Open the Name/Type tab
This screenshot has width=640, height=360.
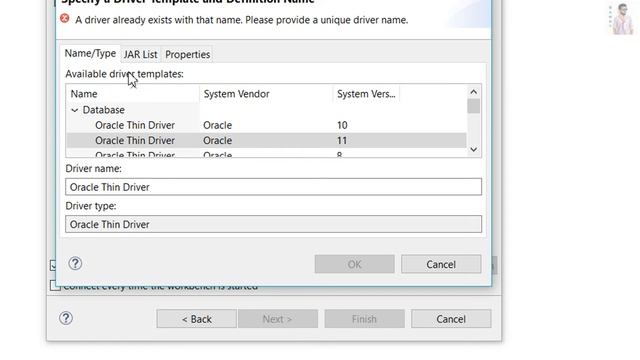pos(90,53)
